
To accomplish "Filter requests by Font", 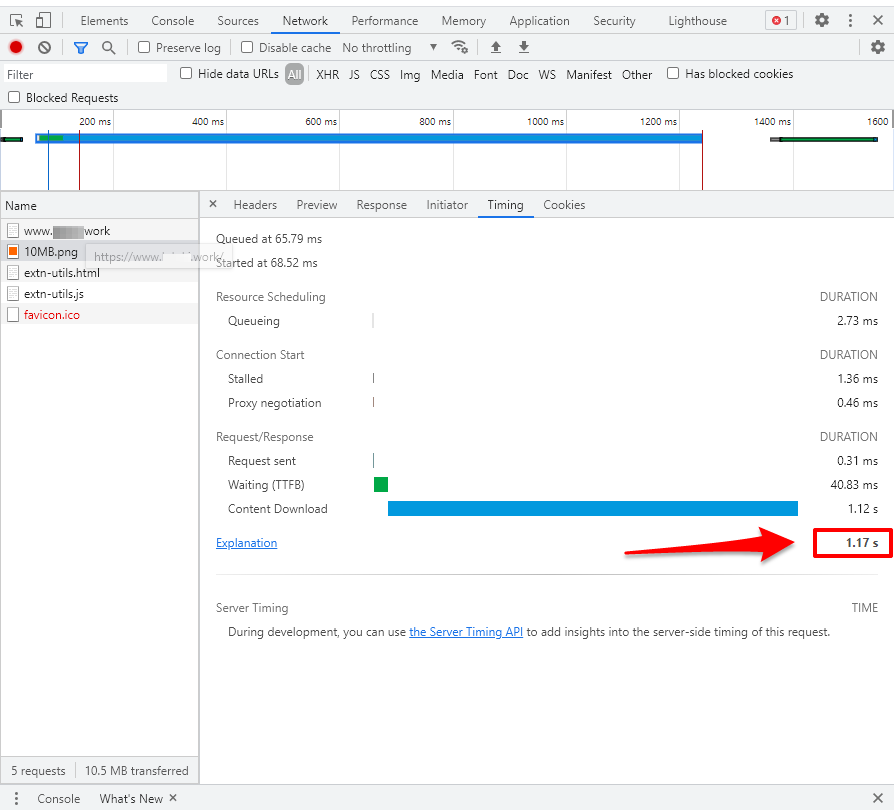I will pyautogui.click(x=485, y=75).
